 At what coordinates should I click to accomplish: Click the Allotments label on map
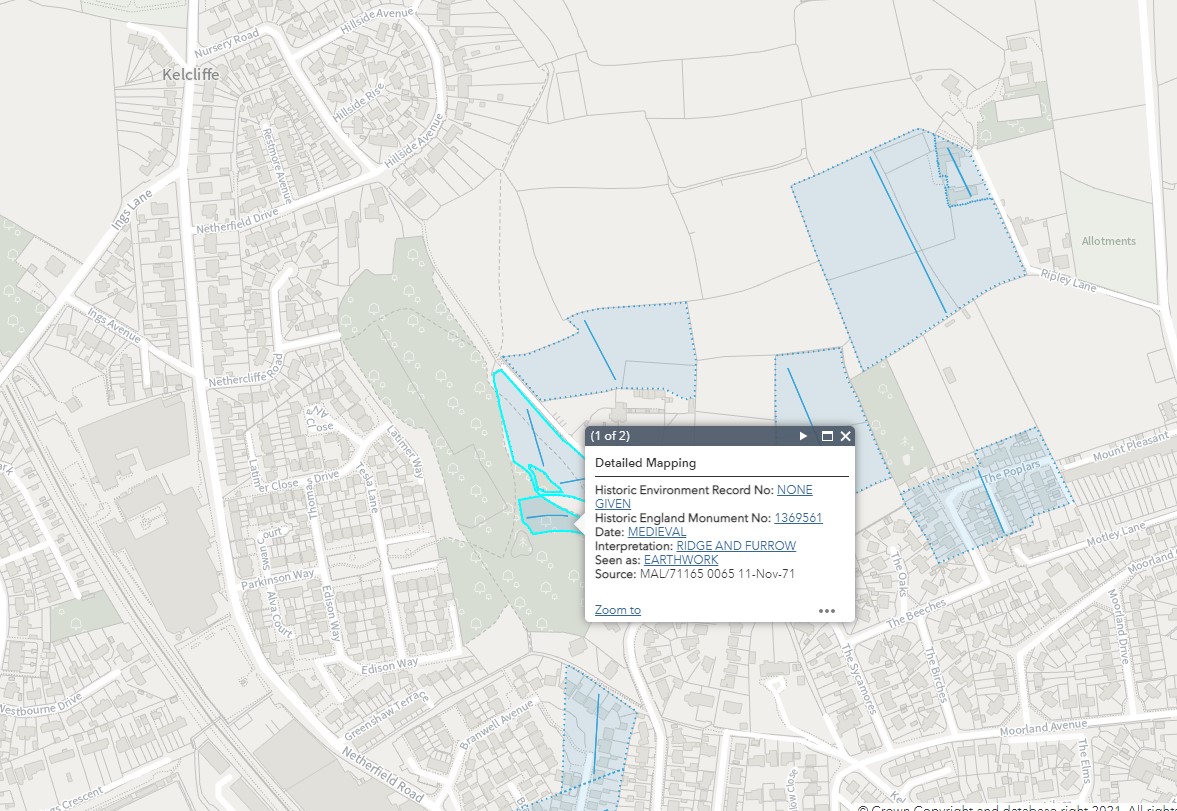tap(1108, 241)
